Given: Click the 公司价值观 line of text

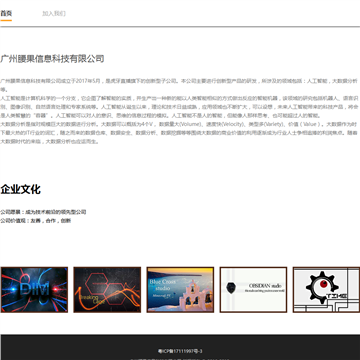Looking at the screenshot, I should 36,221.
